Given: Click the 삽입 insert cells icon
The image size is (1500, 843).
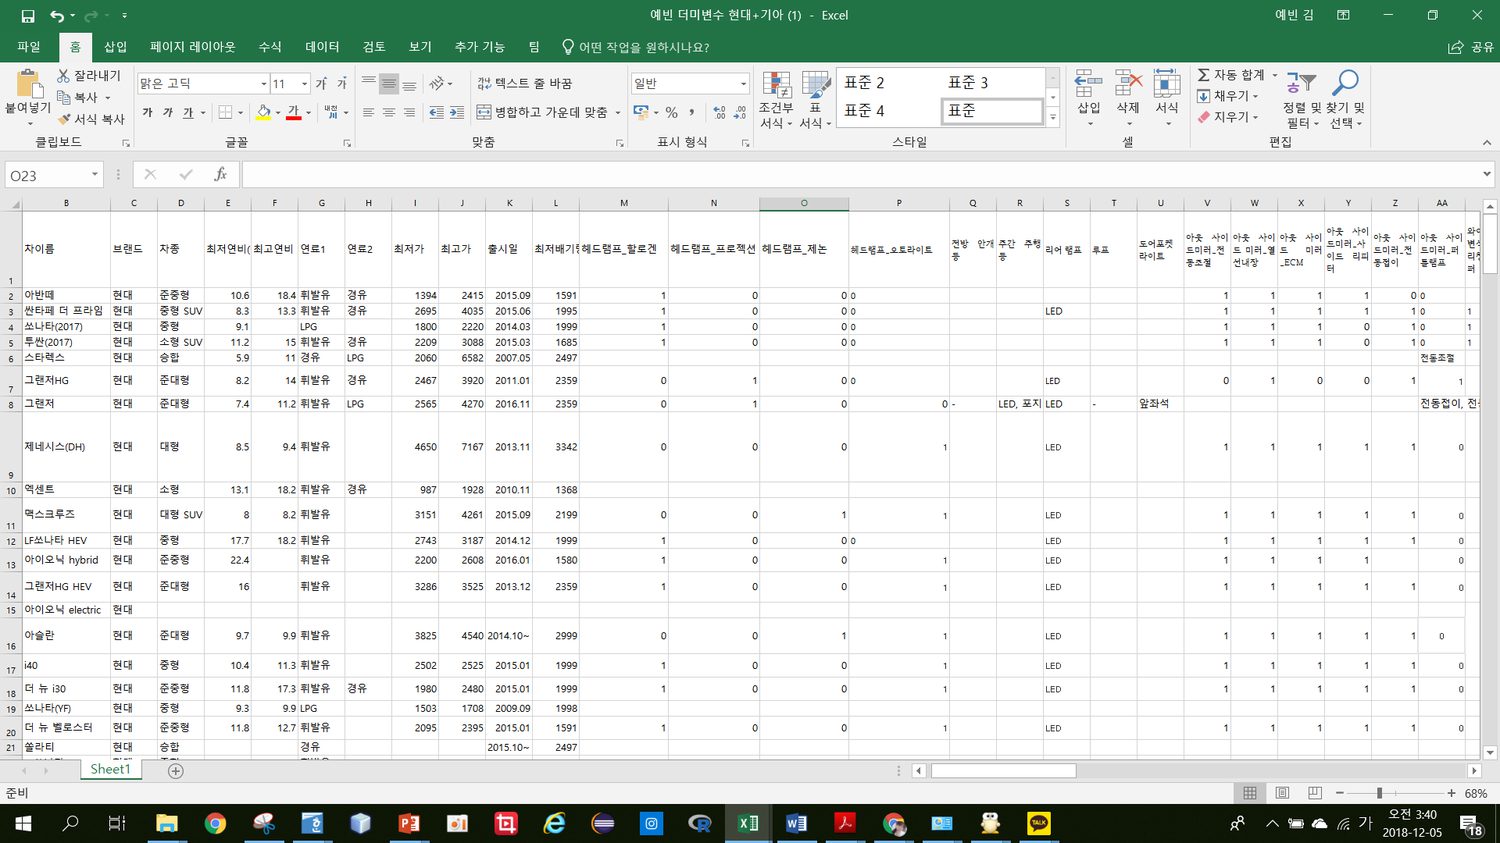Looking at the screenshot, I should coord(1088,84).
